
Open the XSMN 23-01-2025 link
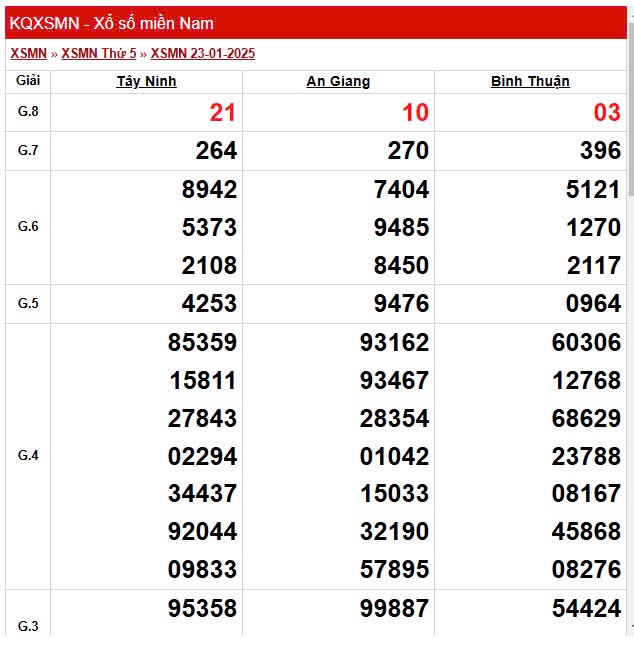(202, 54)
